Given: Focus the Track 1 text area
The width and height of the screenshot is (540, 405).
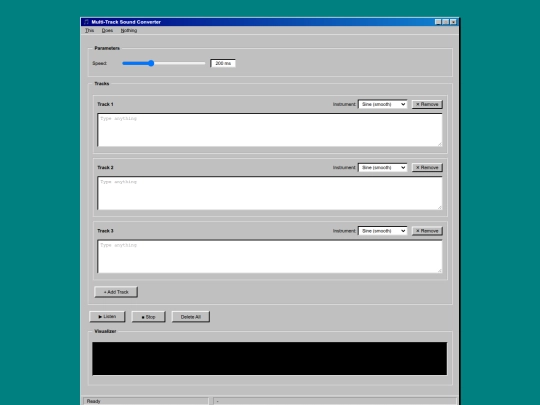Looking at the screenshot, I should tap(270, 130).
